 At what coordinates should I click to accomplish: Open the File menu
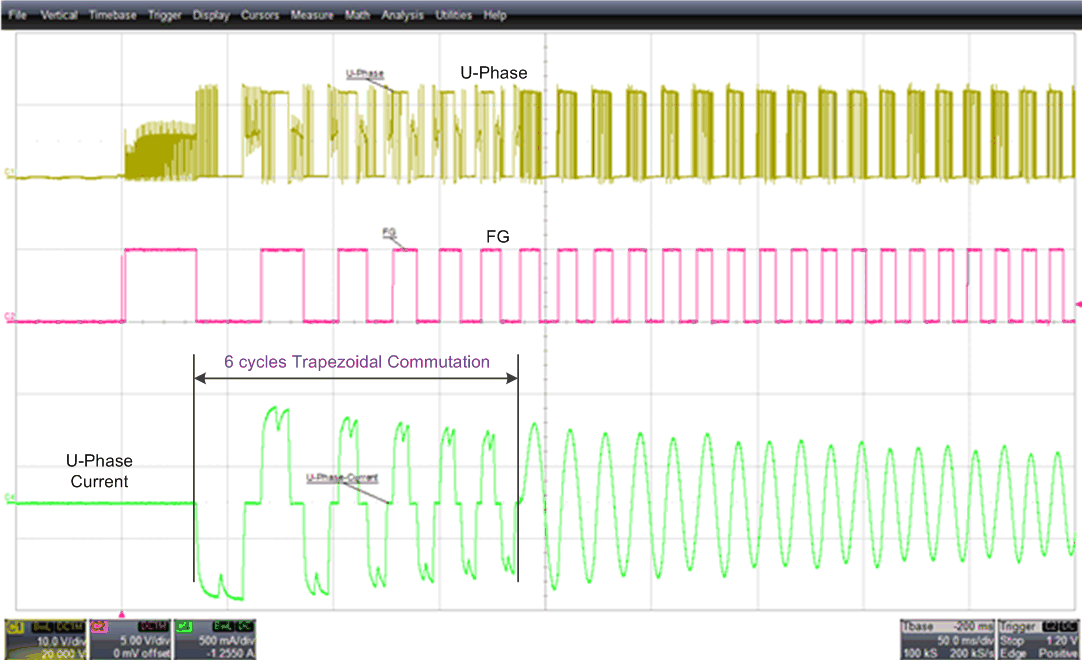pos(17,16)
